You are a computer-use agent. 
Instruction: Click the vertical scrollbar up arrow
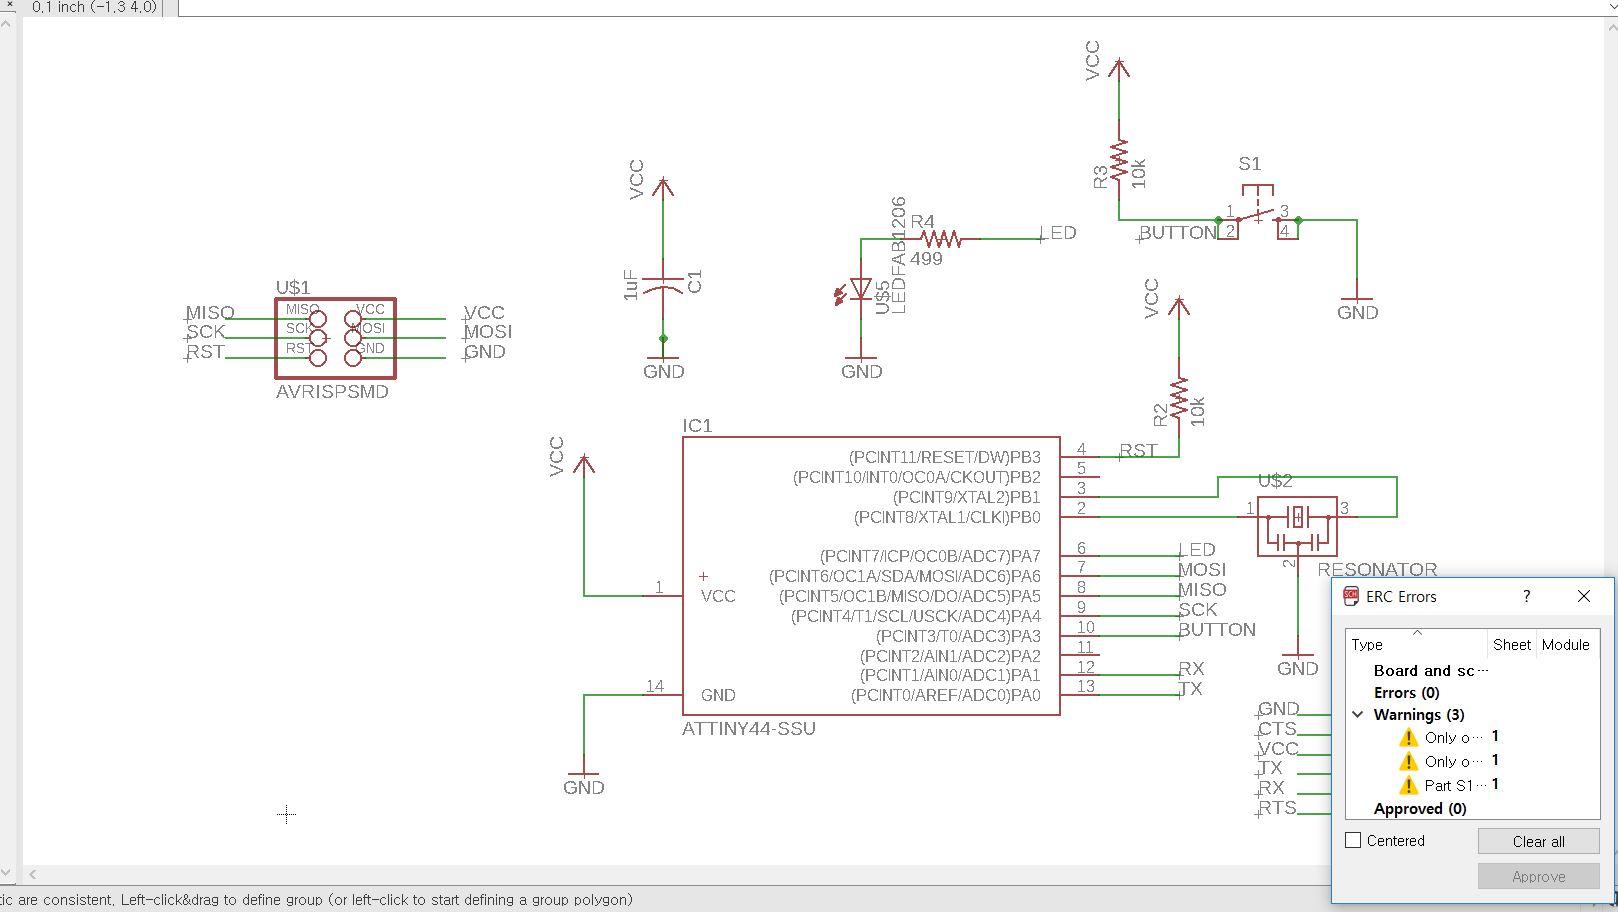[x=7, y=22]
